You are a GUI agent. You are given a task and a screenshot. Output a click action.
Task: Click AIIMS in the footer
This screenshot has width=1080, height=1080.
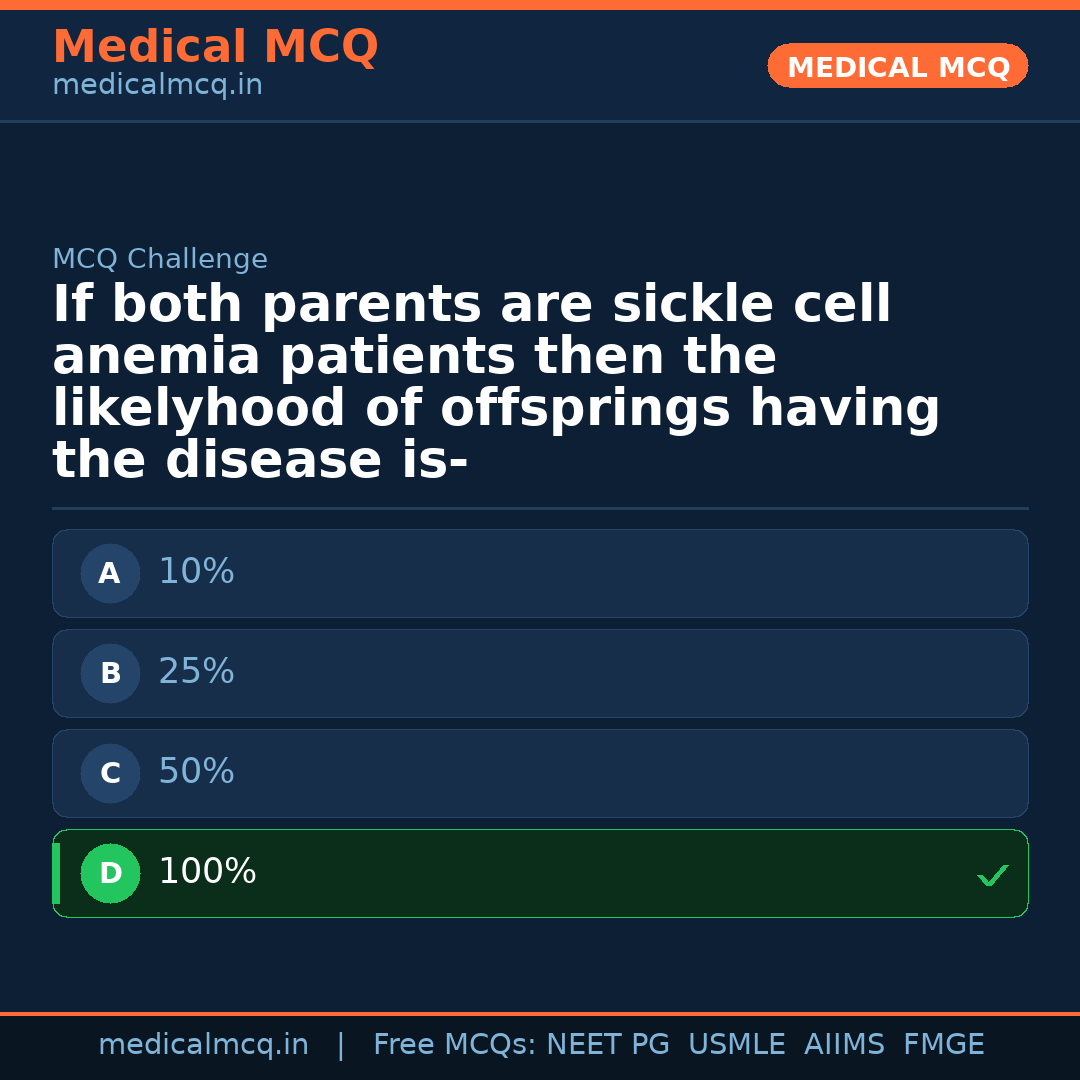[x=844, y=1045]
